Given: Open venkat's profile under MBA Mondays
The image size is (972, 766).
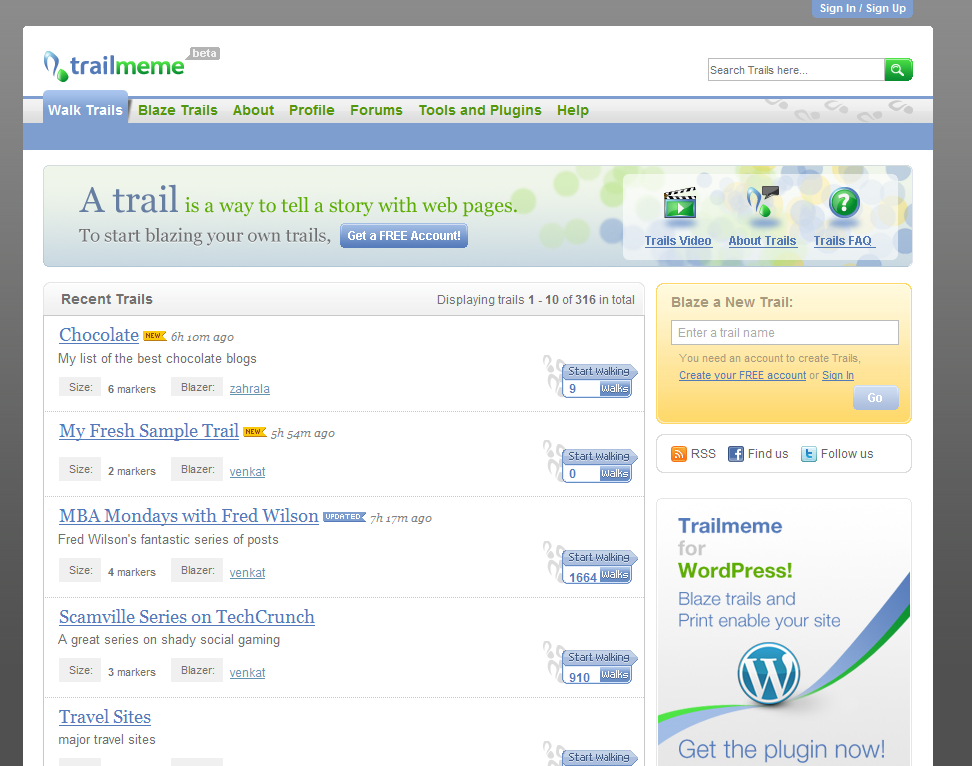Looking at the screenshot, I should 247,573.
